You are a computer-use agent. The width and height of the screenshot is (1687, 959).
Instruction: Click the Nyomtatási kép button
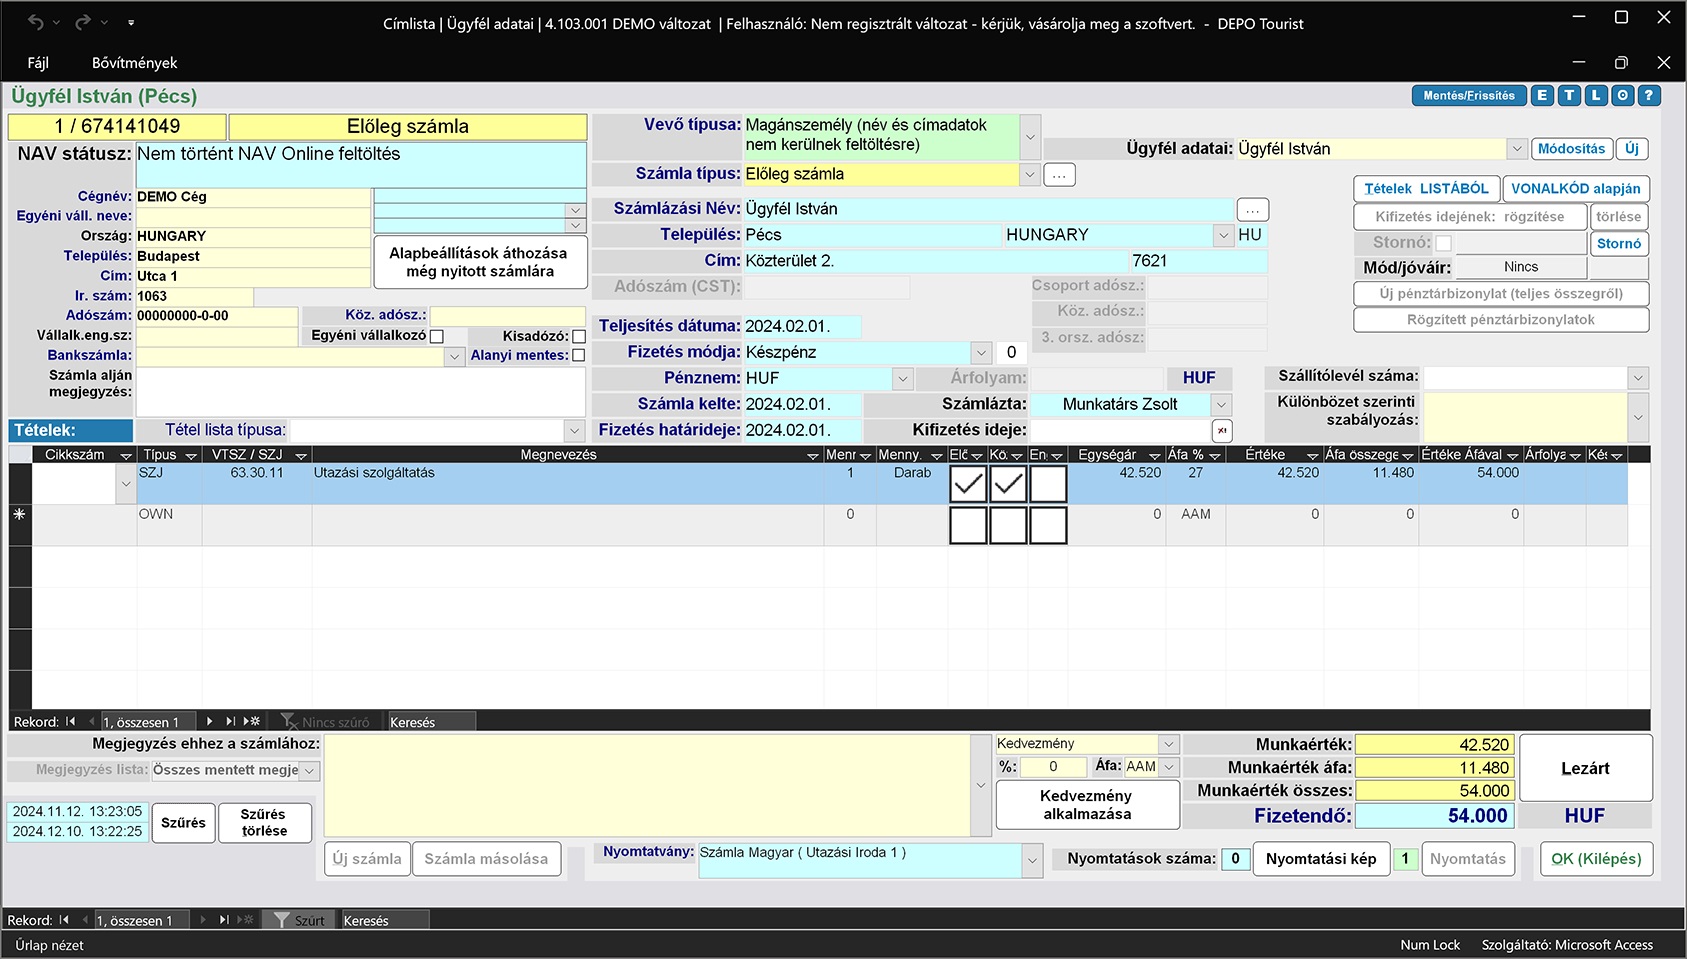point(1320,859)
